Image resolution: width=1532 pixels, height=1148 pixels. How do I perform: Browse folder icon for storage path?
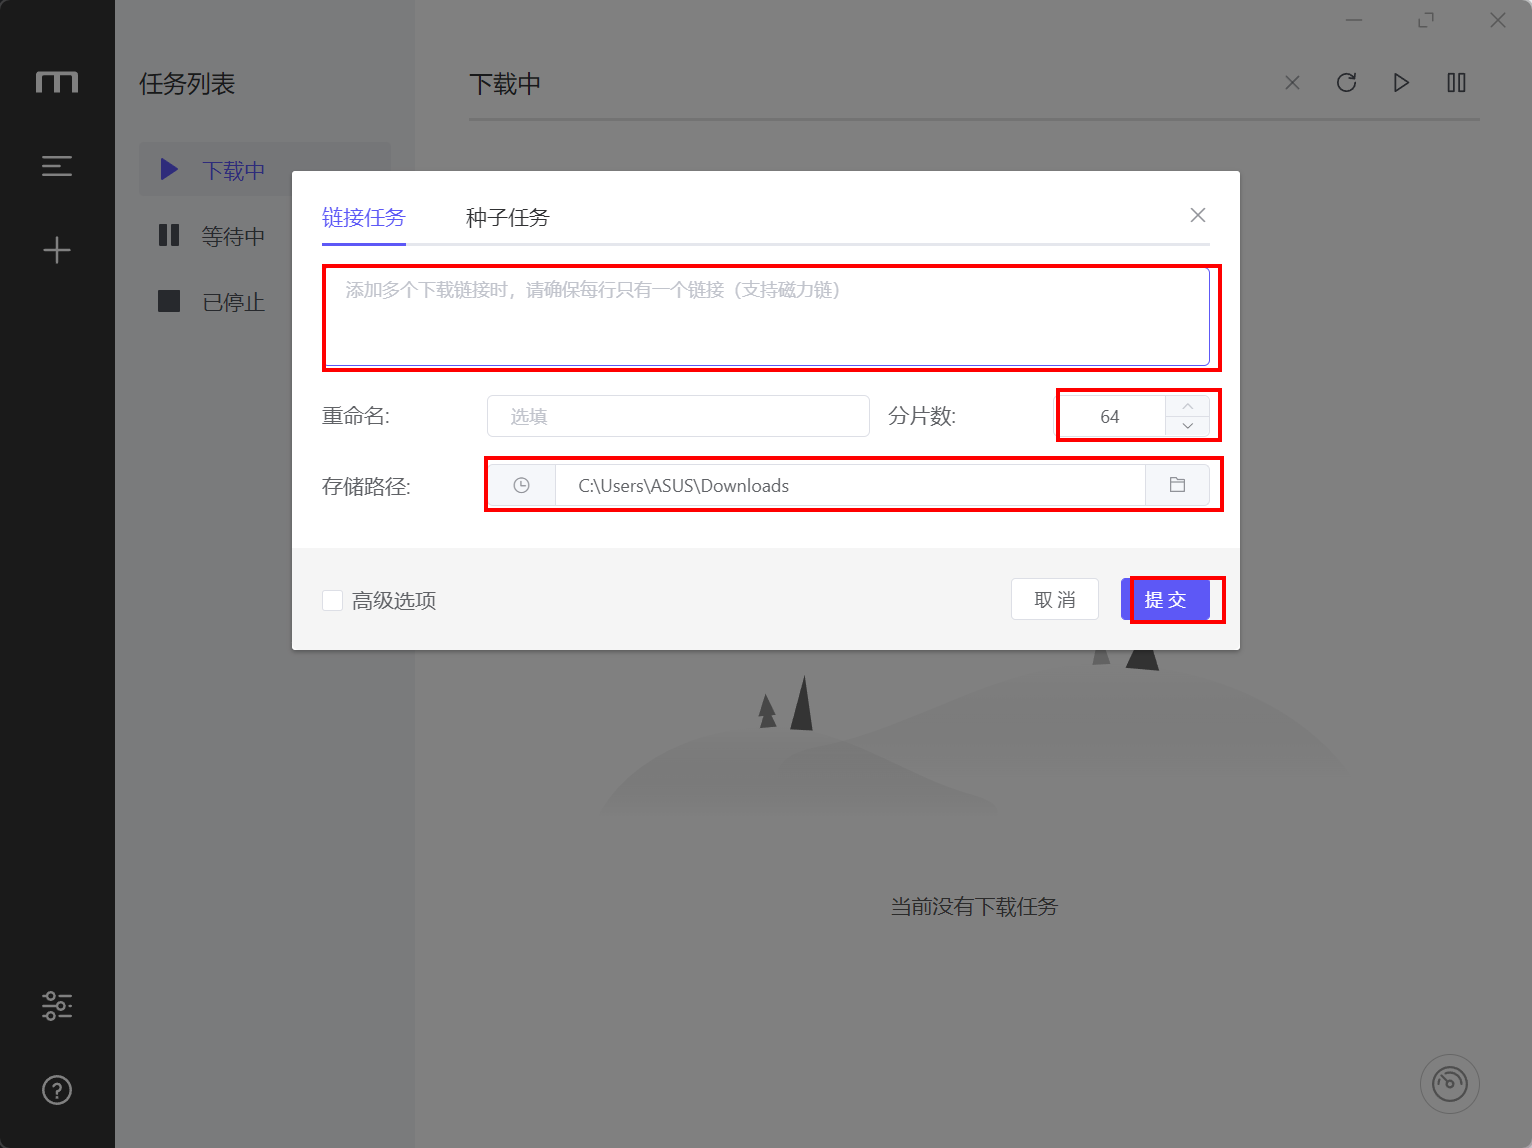(x=1178, y=486)
